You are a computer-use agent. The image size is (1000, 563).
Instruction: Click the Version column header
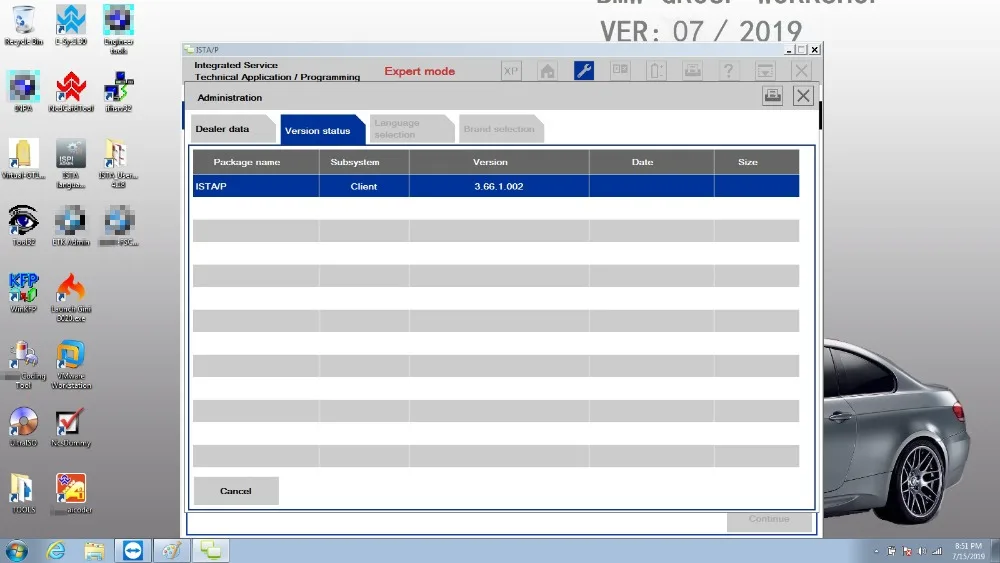click(x=490, y=162)
